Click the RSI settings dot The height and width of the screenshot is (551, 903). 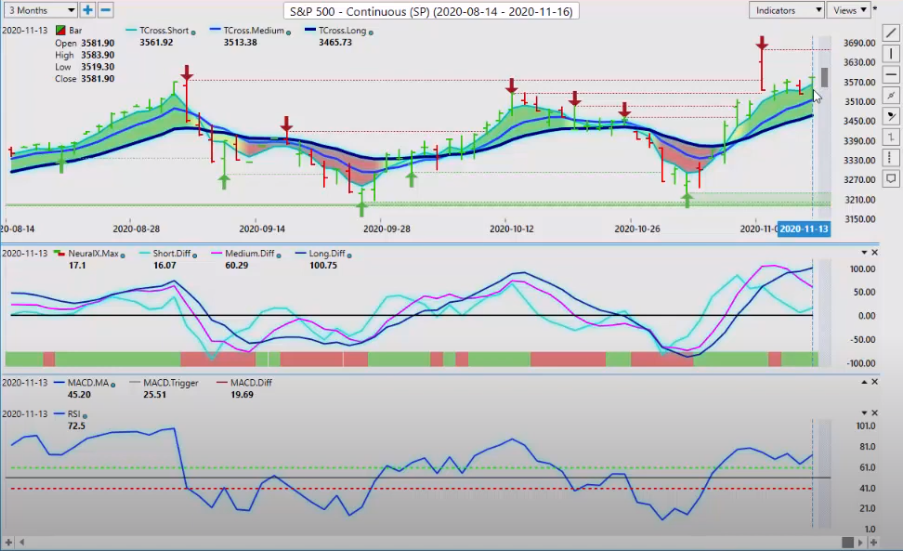click(x=85, y=416)
